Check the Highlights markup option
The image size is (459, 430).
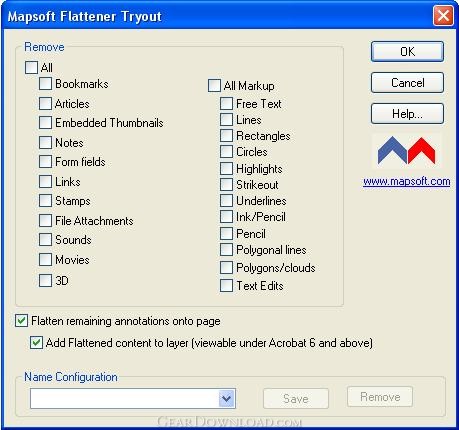(x=226, y=168)
